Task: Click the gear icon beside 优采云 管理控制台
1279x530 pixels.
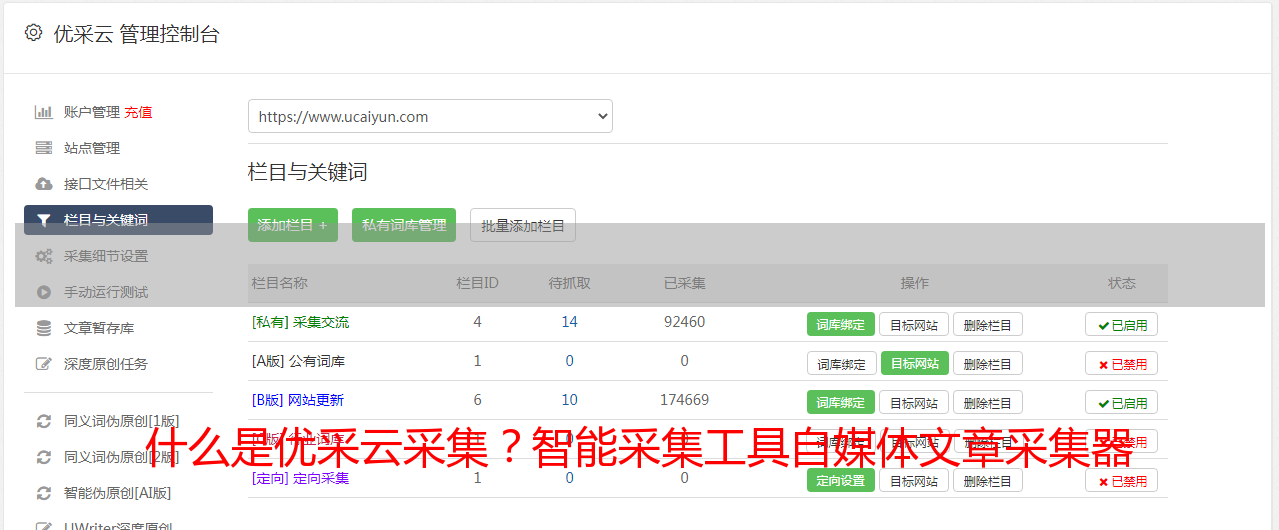Action: coord(33,33)
